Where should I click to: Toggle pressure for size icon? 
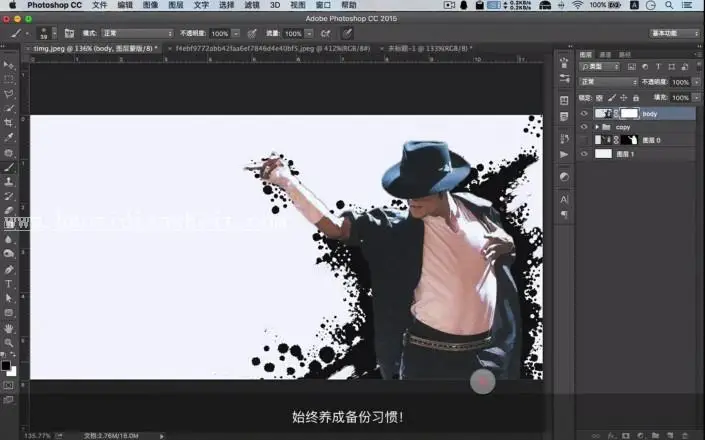(x=347, y=33)
